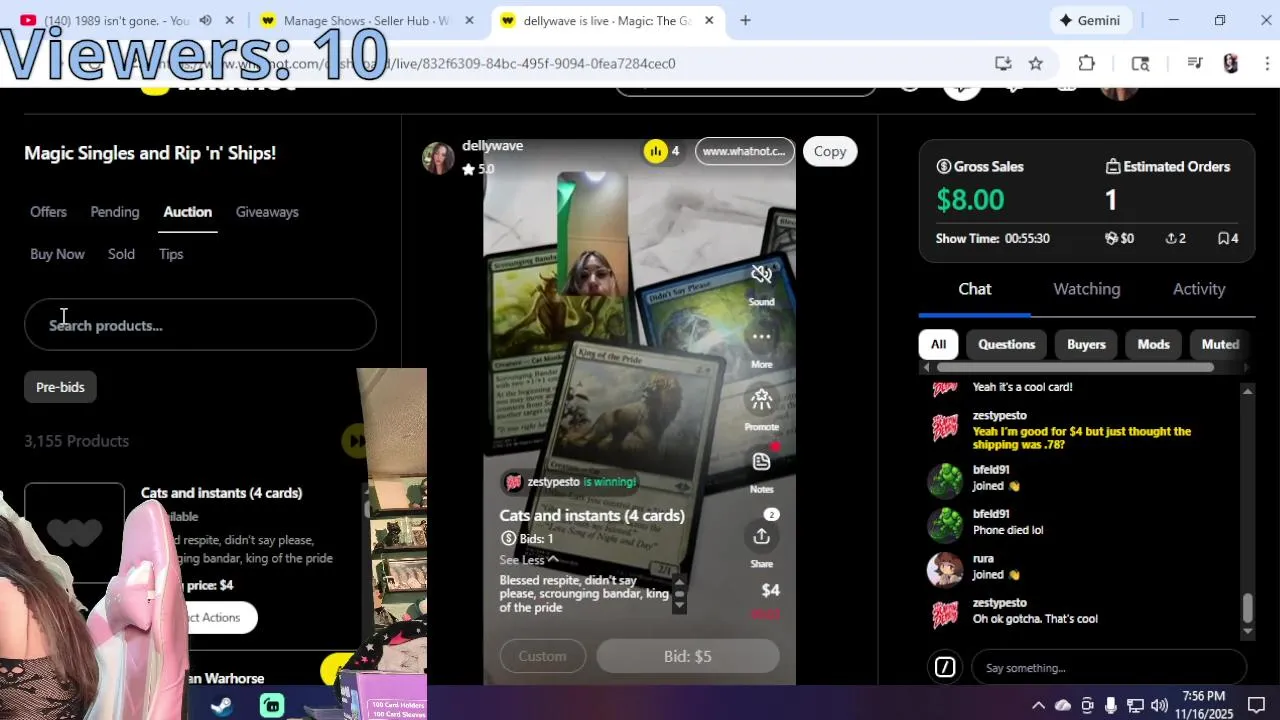Open the Giveaways tab
Image resolution: width=1280 pixels, height=720 pixels.
click(267, 212)
